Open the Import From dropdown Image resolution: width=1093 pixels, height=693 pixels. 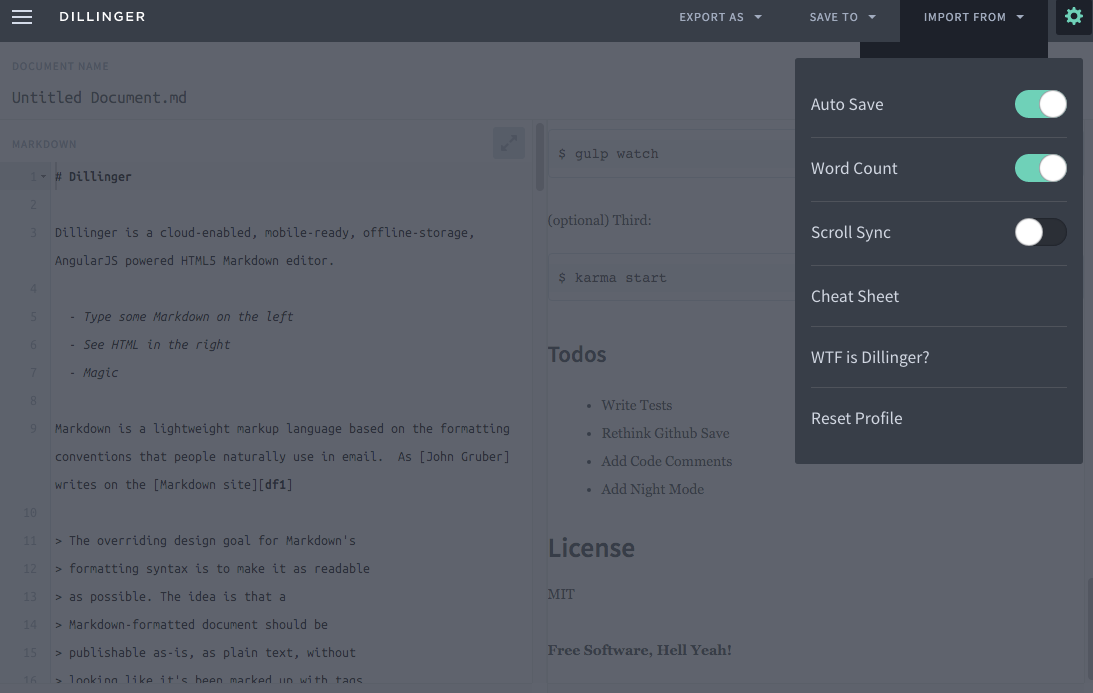(974, 17)
